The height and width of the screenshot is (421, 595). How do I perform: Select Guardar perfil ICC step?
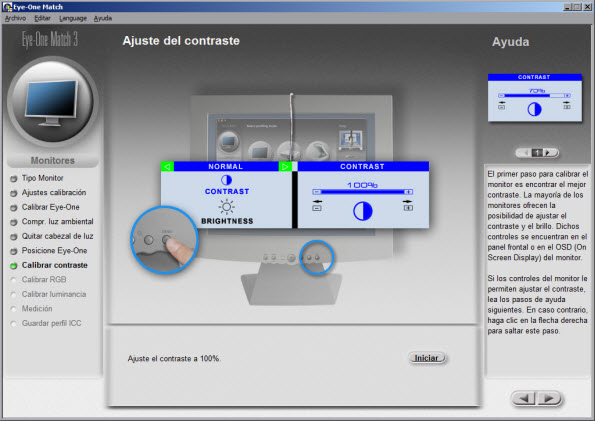tap(51, 323)
